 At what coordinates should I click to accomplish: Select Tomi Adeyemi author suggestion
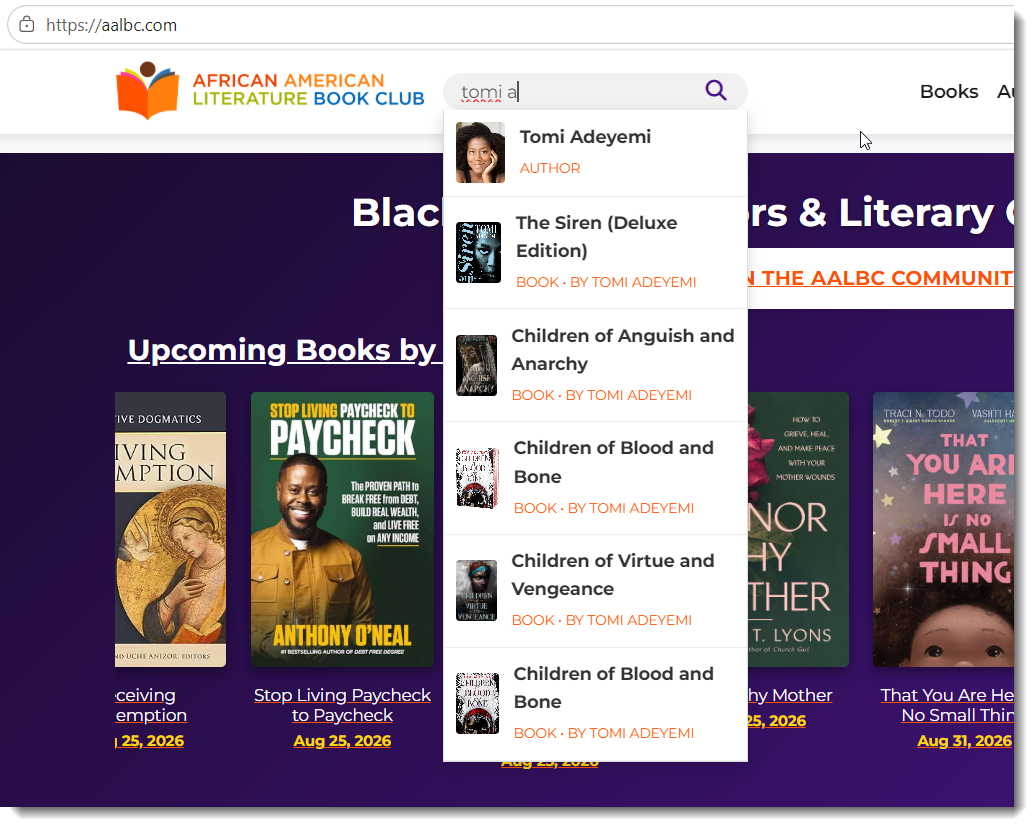tap(595, 153)
